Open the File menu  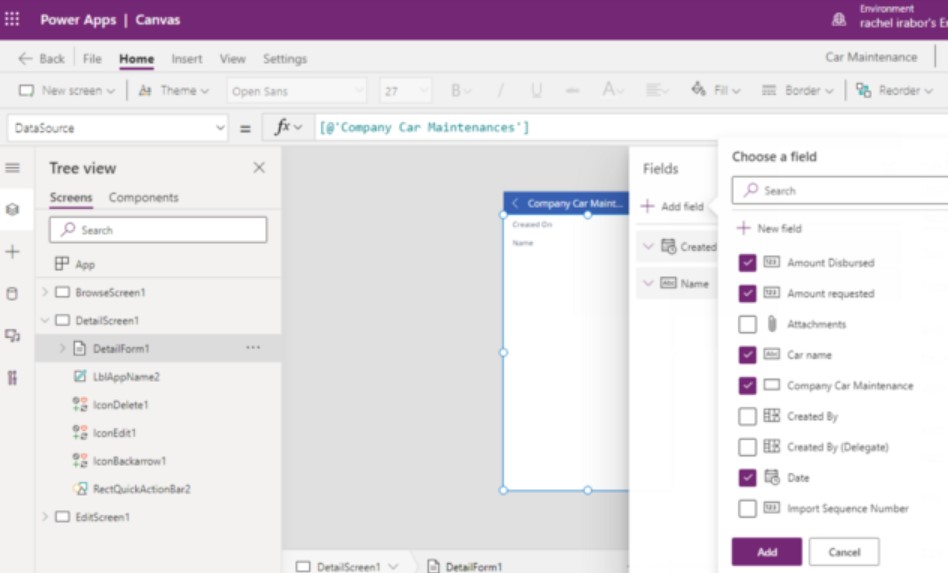[x=92, y=59]
